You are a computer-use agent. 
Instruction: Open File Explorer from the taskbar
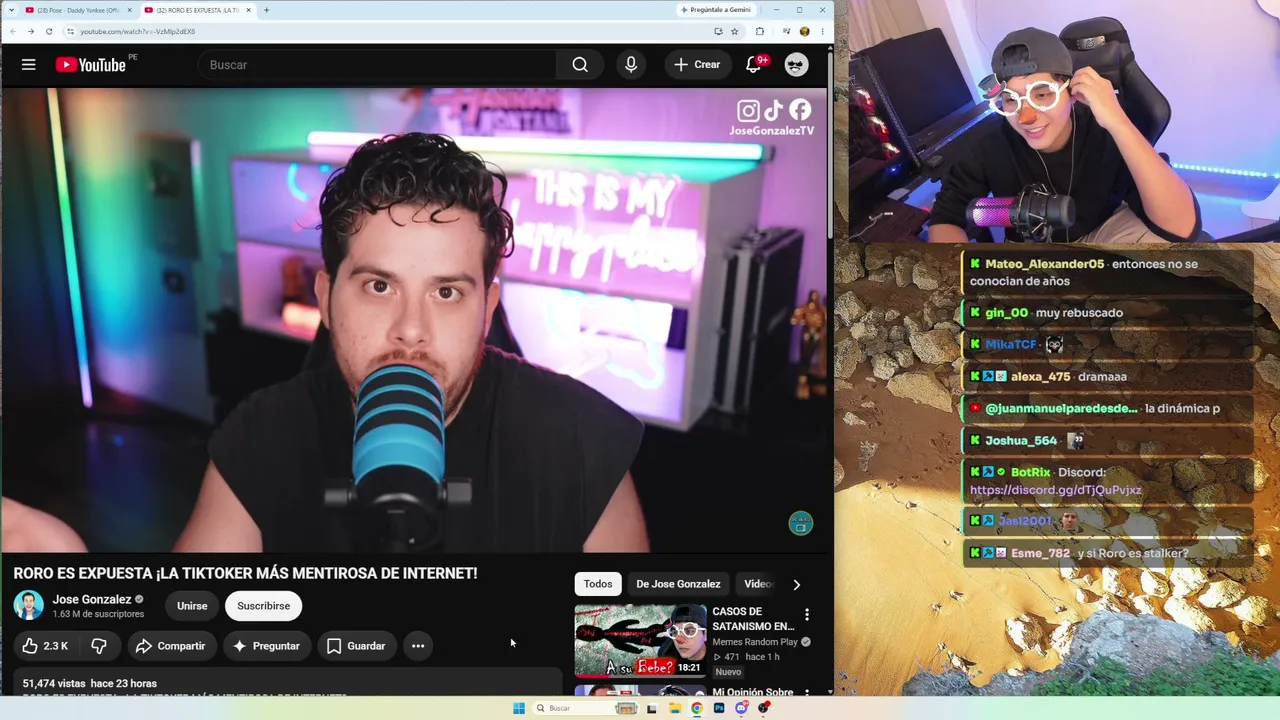click(675, 708)
